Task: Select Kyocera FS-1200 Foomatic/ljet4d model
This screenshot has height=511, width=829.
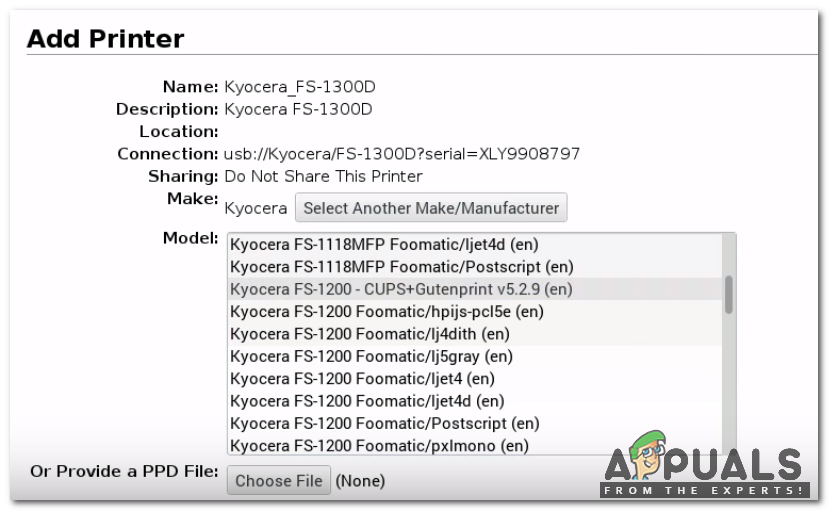Action: [475, 401]
